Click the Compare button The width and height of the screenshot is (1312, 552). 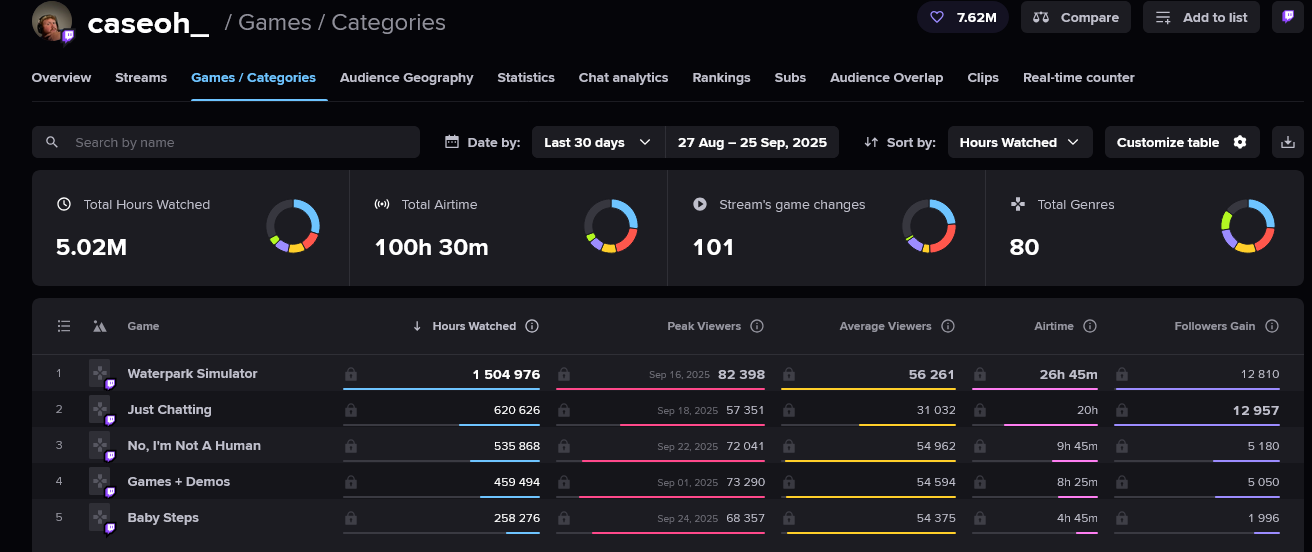(x=1076, y=17)
